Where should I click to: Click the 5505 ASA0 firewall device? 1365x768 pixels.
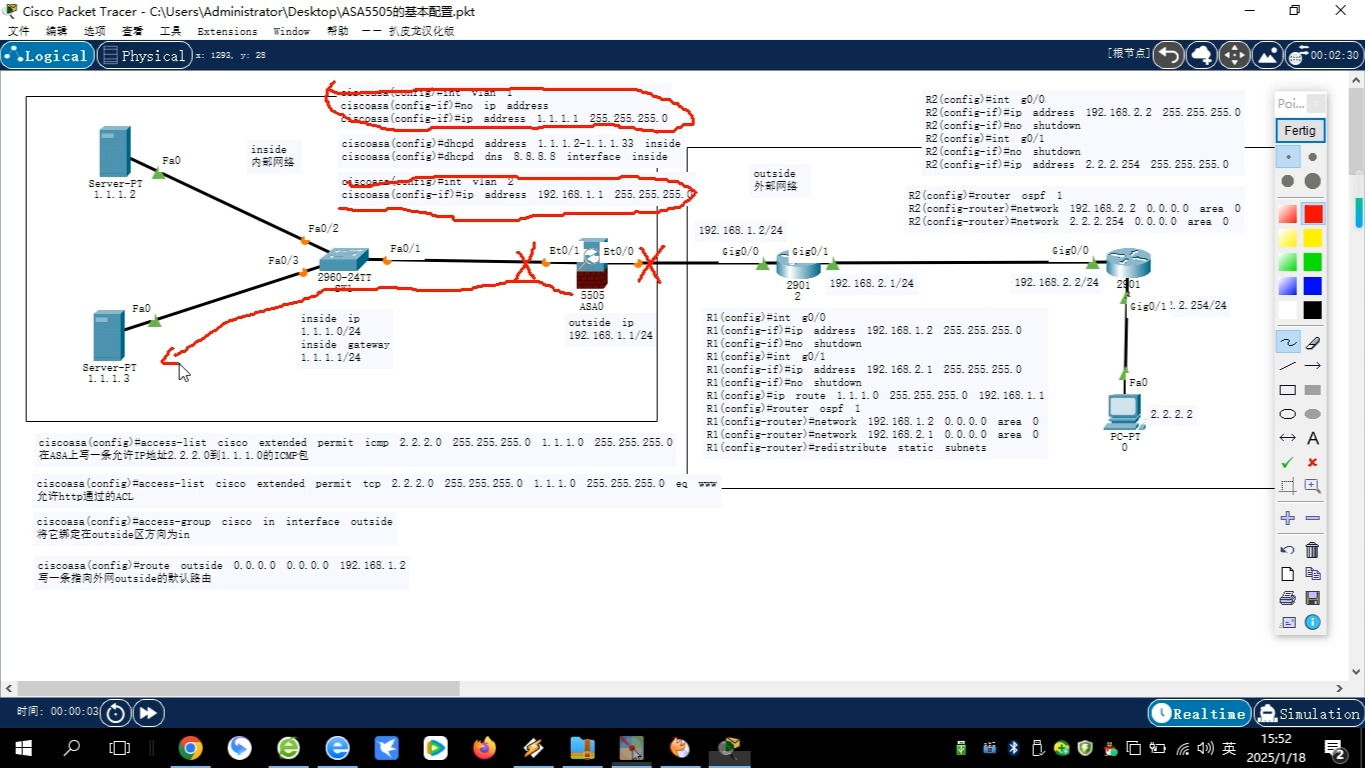point(592,265)
